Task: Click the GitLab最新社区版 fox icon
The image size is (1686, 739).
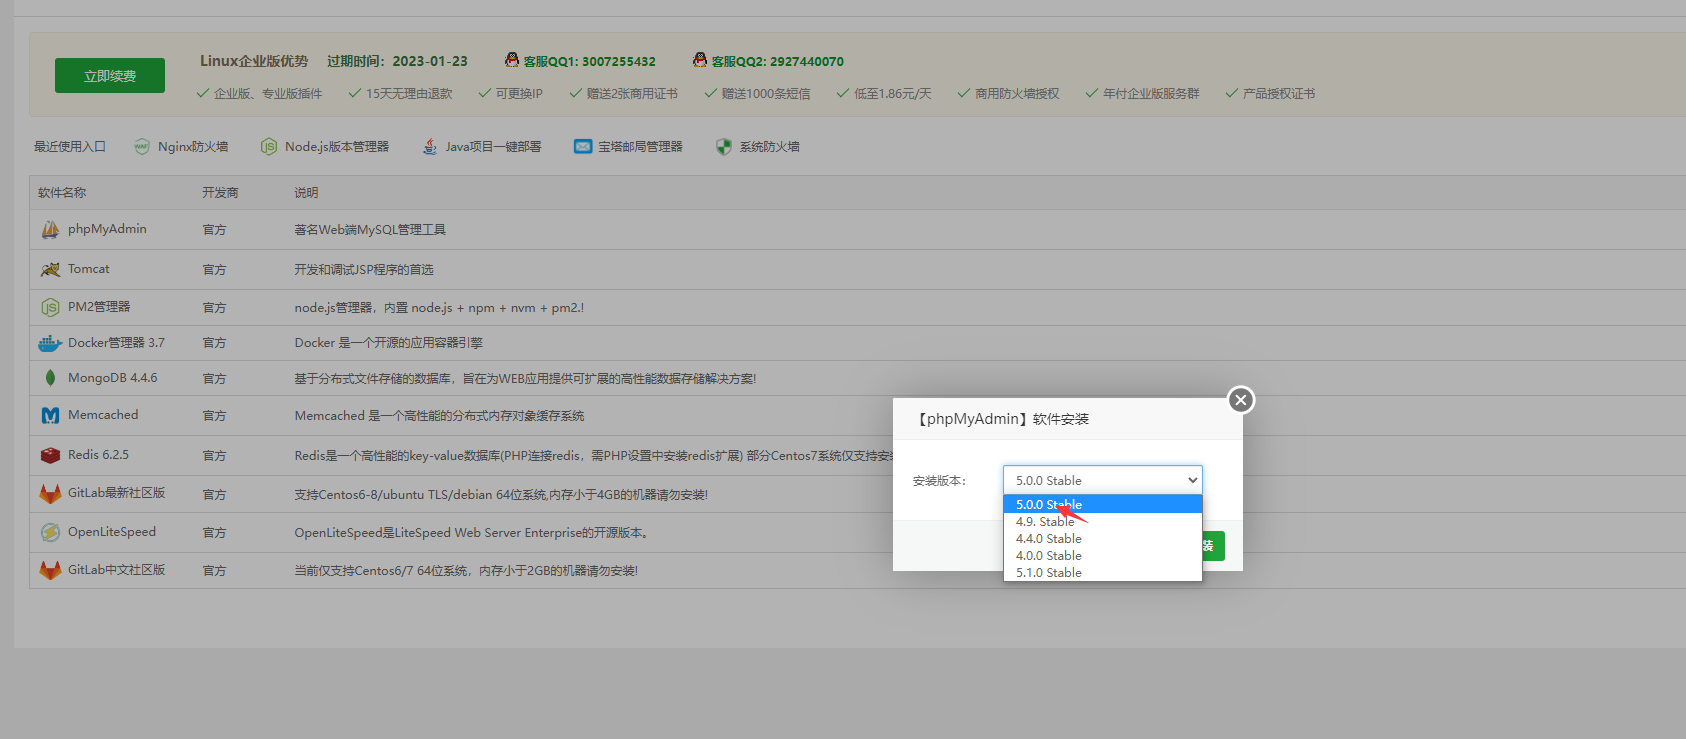Action: coord(50,493)
